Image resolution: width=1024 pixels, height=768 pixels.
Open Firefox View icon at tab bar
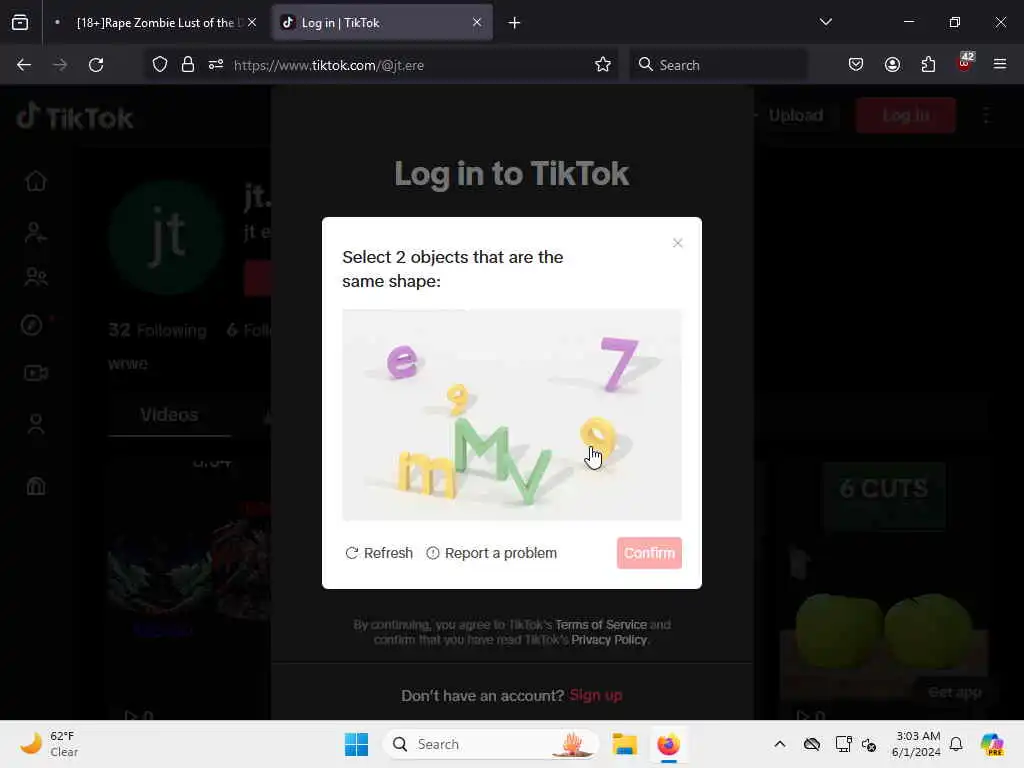20,23
